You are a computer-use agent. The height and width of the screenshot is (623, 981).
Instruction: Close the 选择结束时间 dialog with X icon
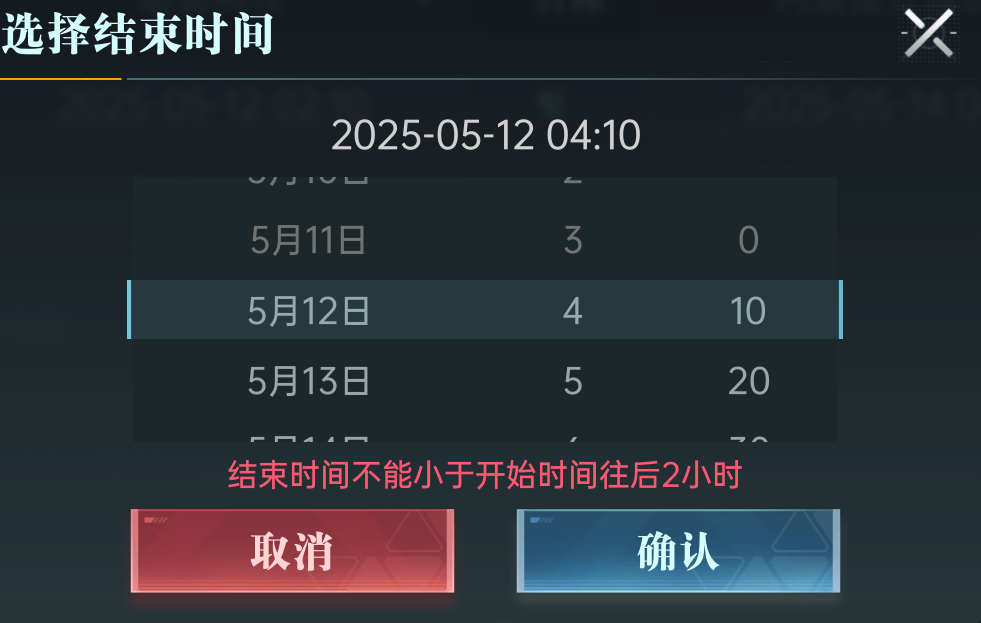point(929,33)
